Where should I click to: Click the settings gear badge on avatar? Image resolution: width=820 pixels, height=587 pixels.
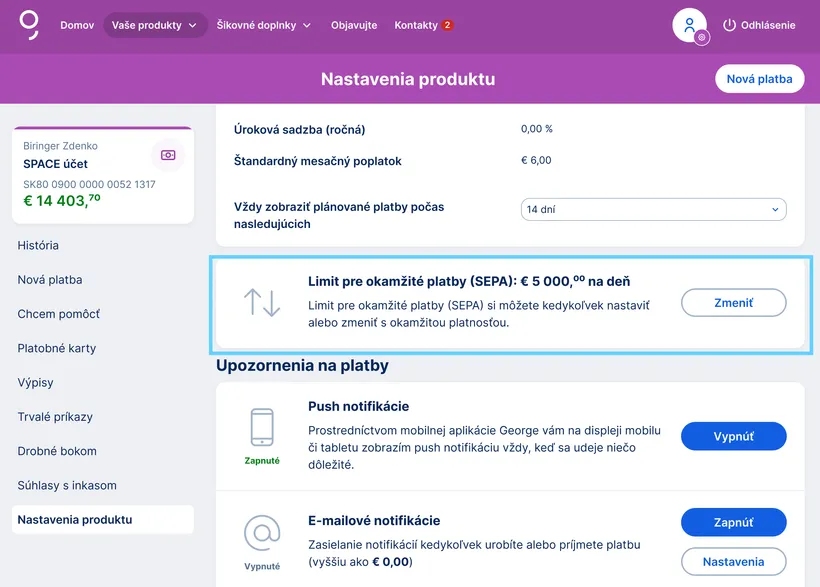[x=702, y=38]
